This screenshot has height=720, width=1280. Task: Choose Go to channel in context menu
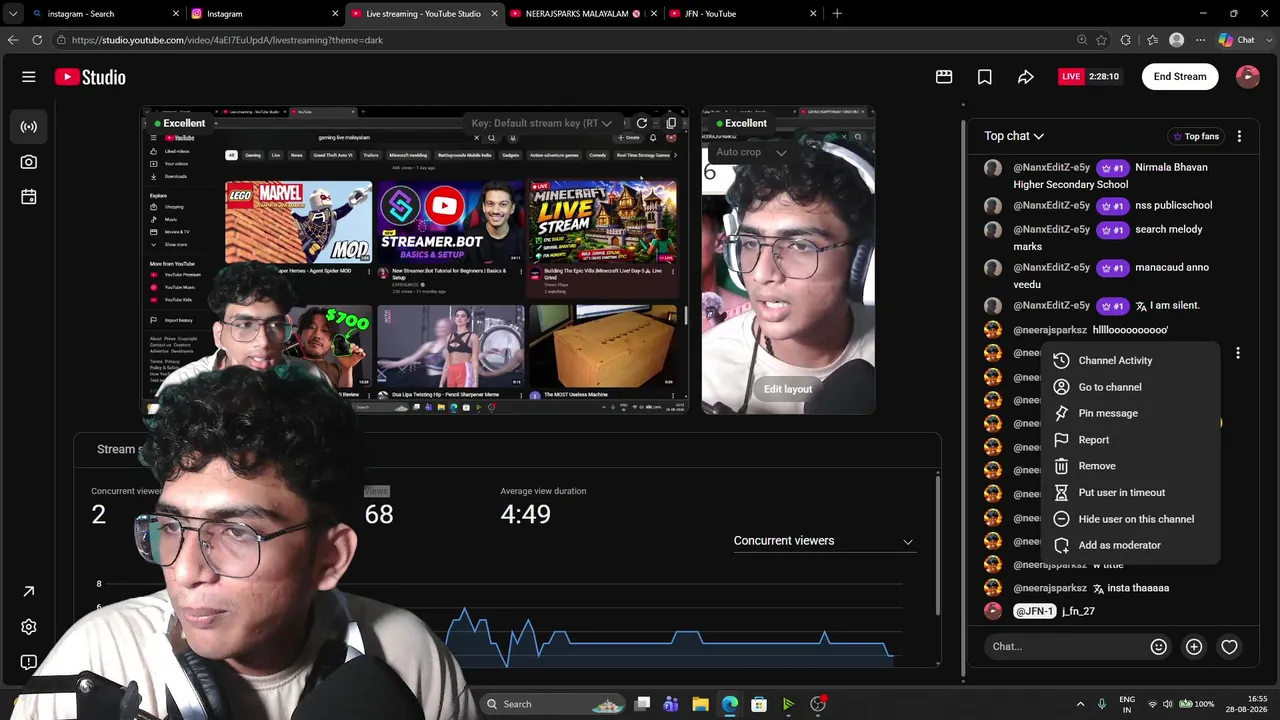(1131, 387)
